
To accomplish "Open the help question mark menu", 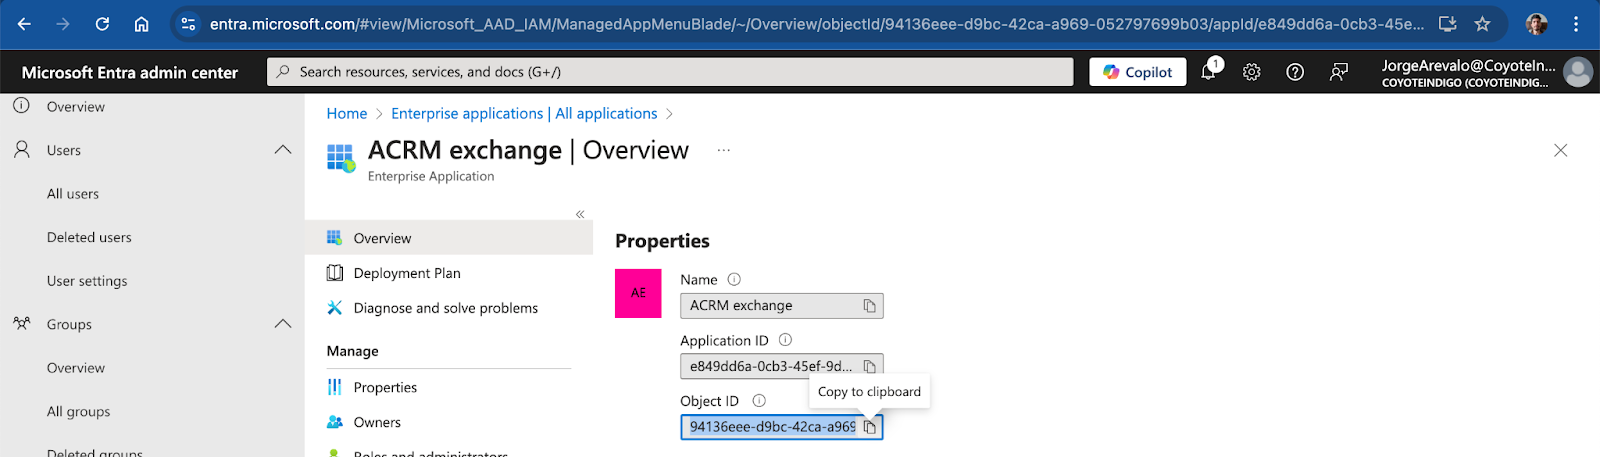I will [1295, 72].
